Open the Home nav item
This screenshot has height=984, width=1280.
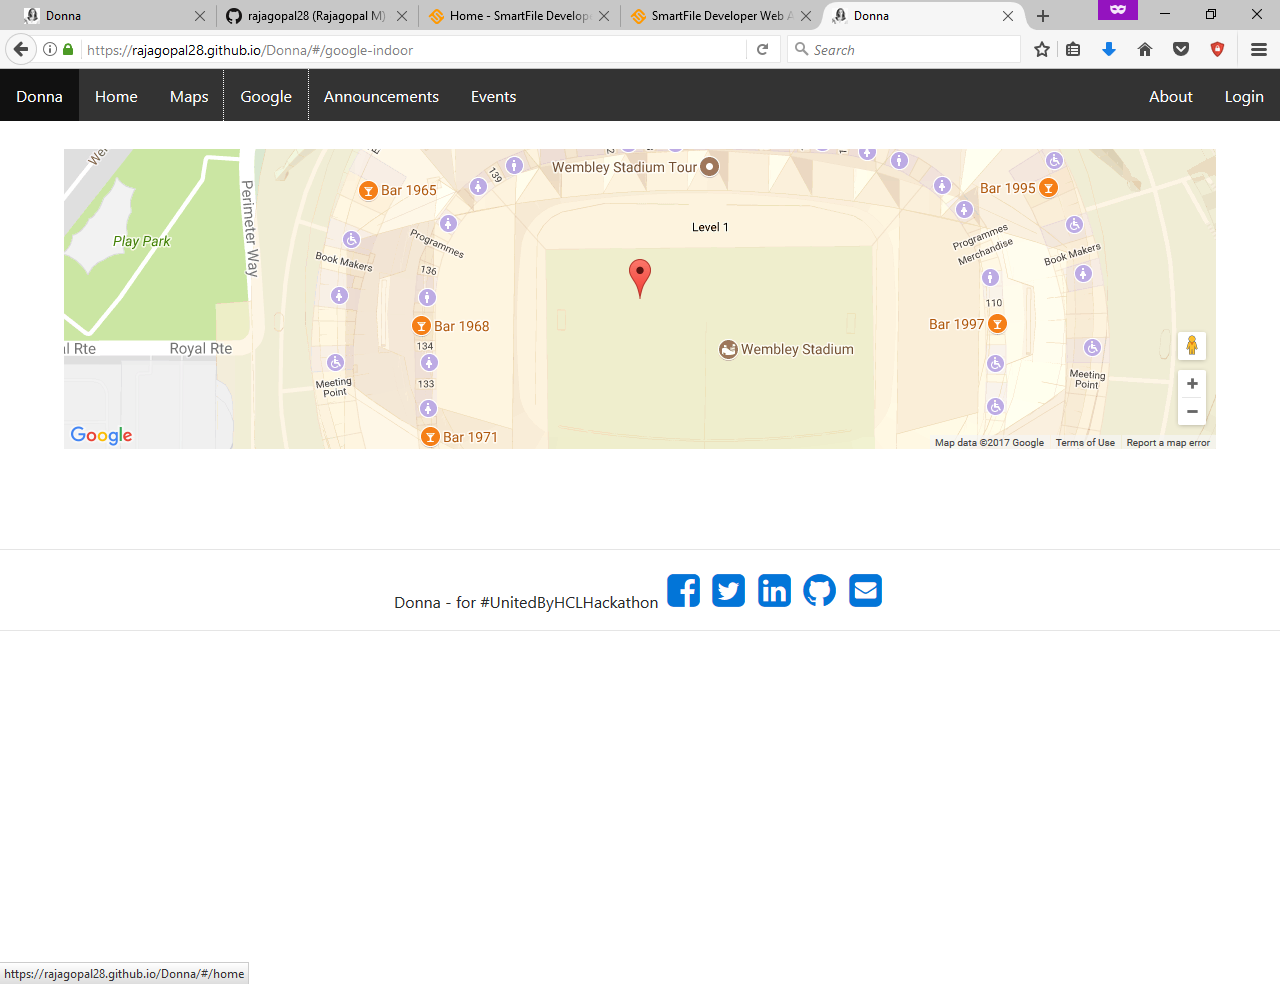point(116,96)
